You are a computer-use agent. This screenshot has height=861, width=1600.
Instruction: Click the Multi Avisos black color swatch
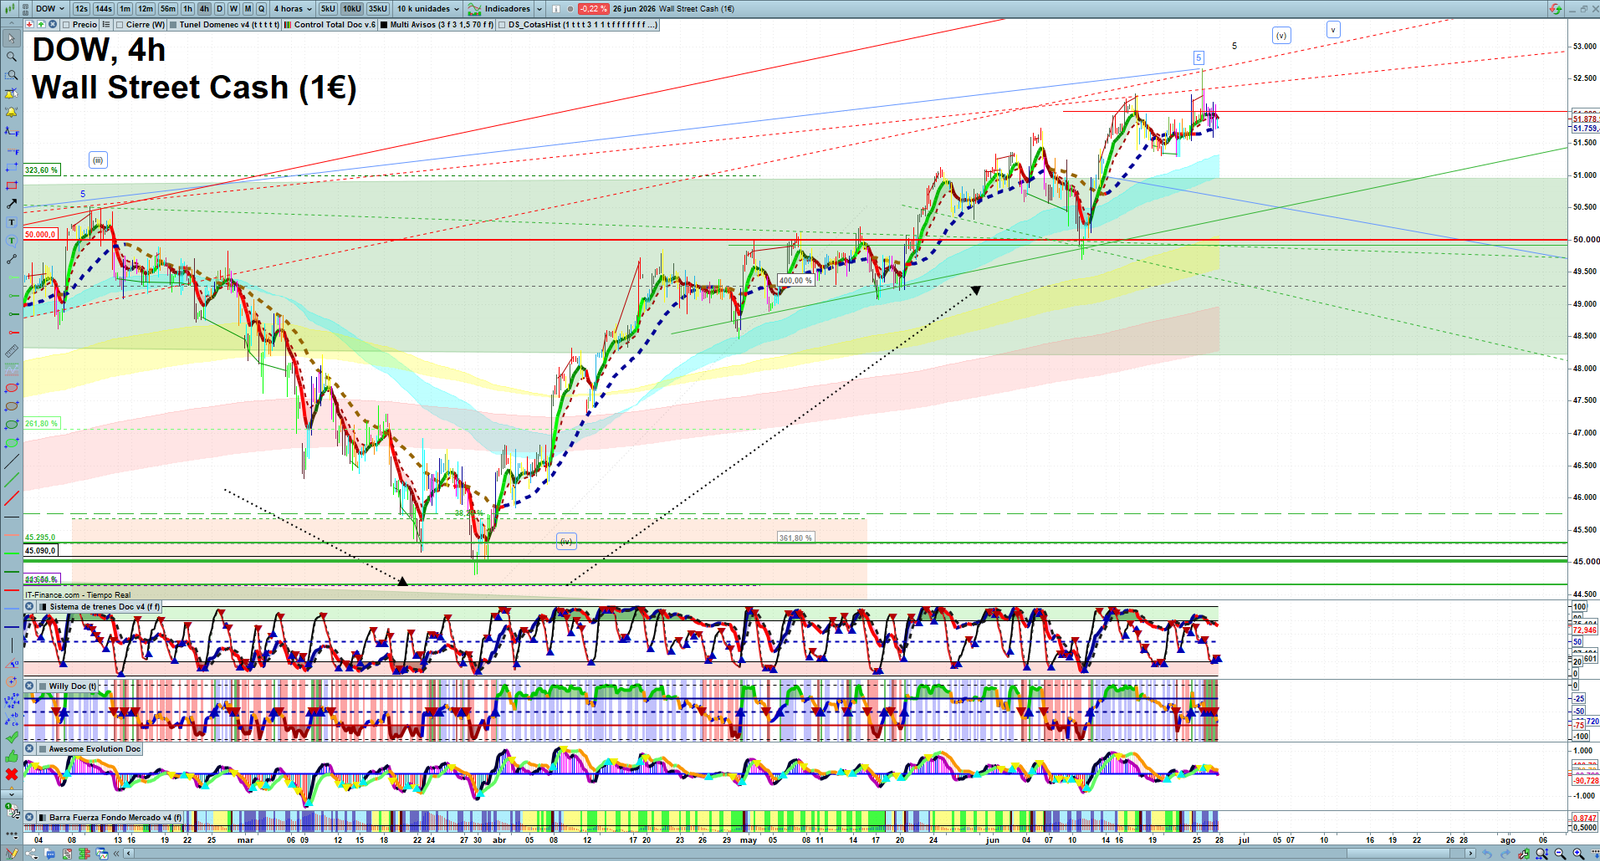pyautogui.click(x=384, y=25)
